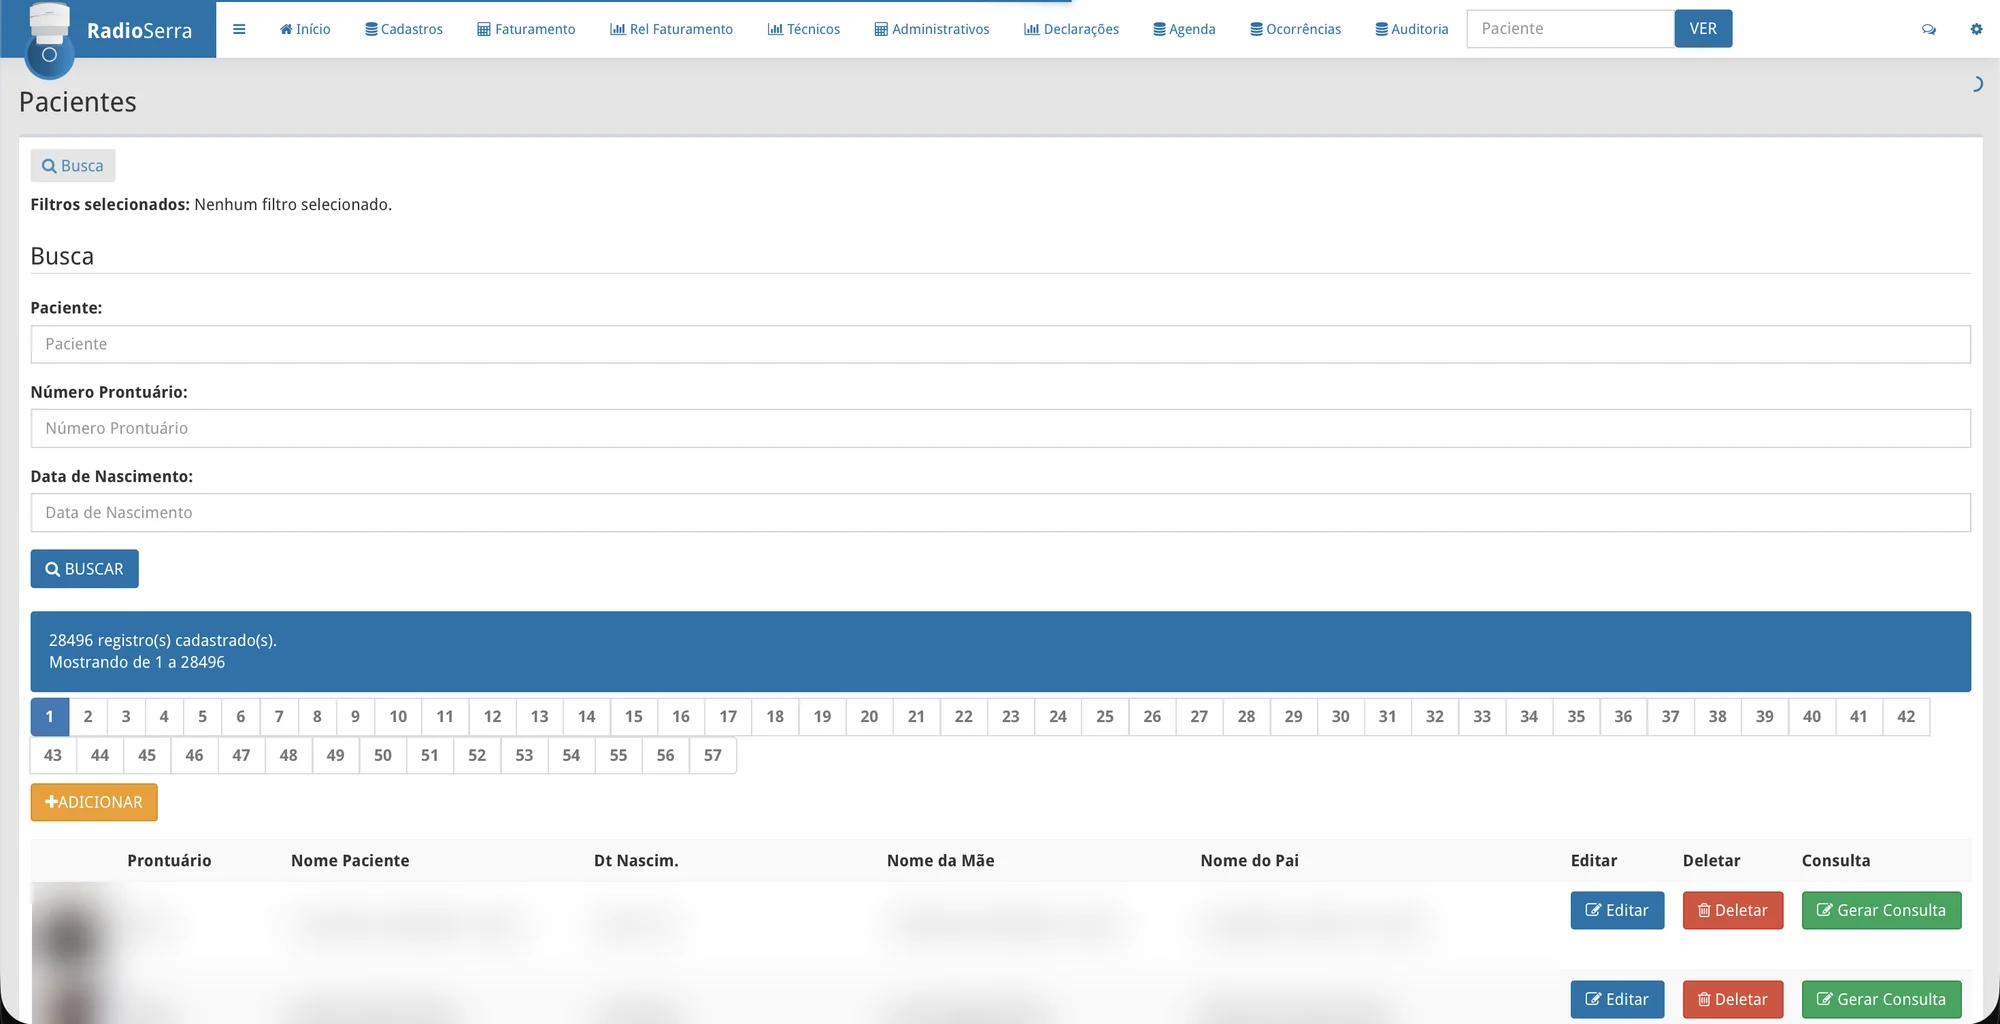
Task: Go to pagination page 1
Action: point(49,716)
